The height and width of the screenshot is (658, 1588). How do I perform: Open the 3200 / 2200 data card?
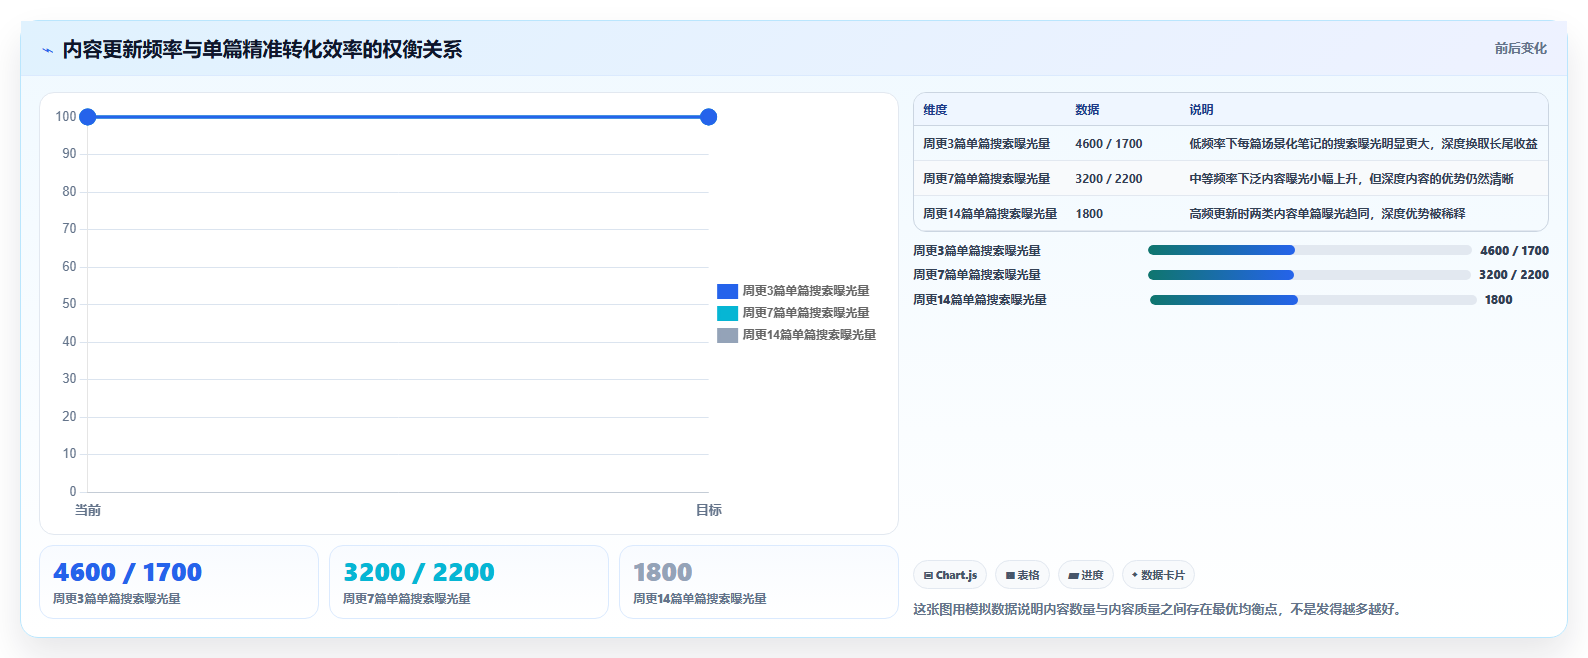point(469,582)
